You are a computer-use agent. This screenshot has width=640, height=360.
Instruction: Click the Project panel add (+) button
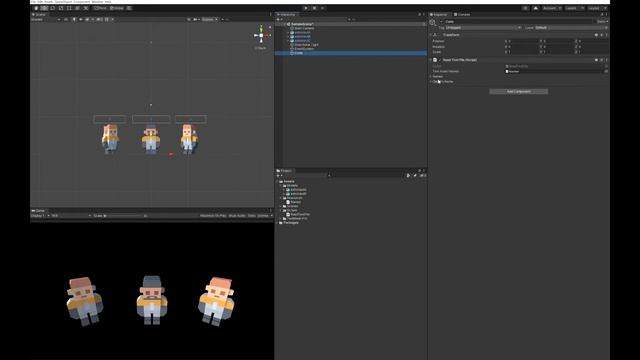(279, 176)
